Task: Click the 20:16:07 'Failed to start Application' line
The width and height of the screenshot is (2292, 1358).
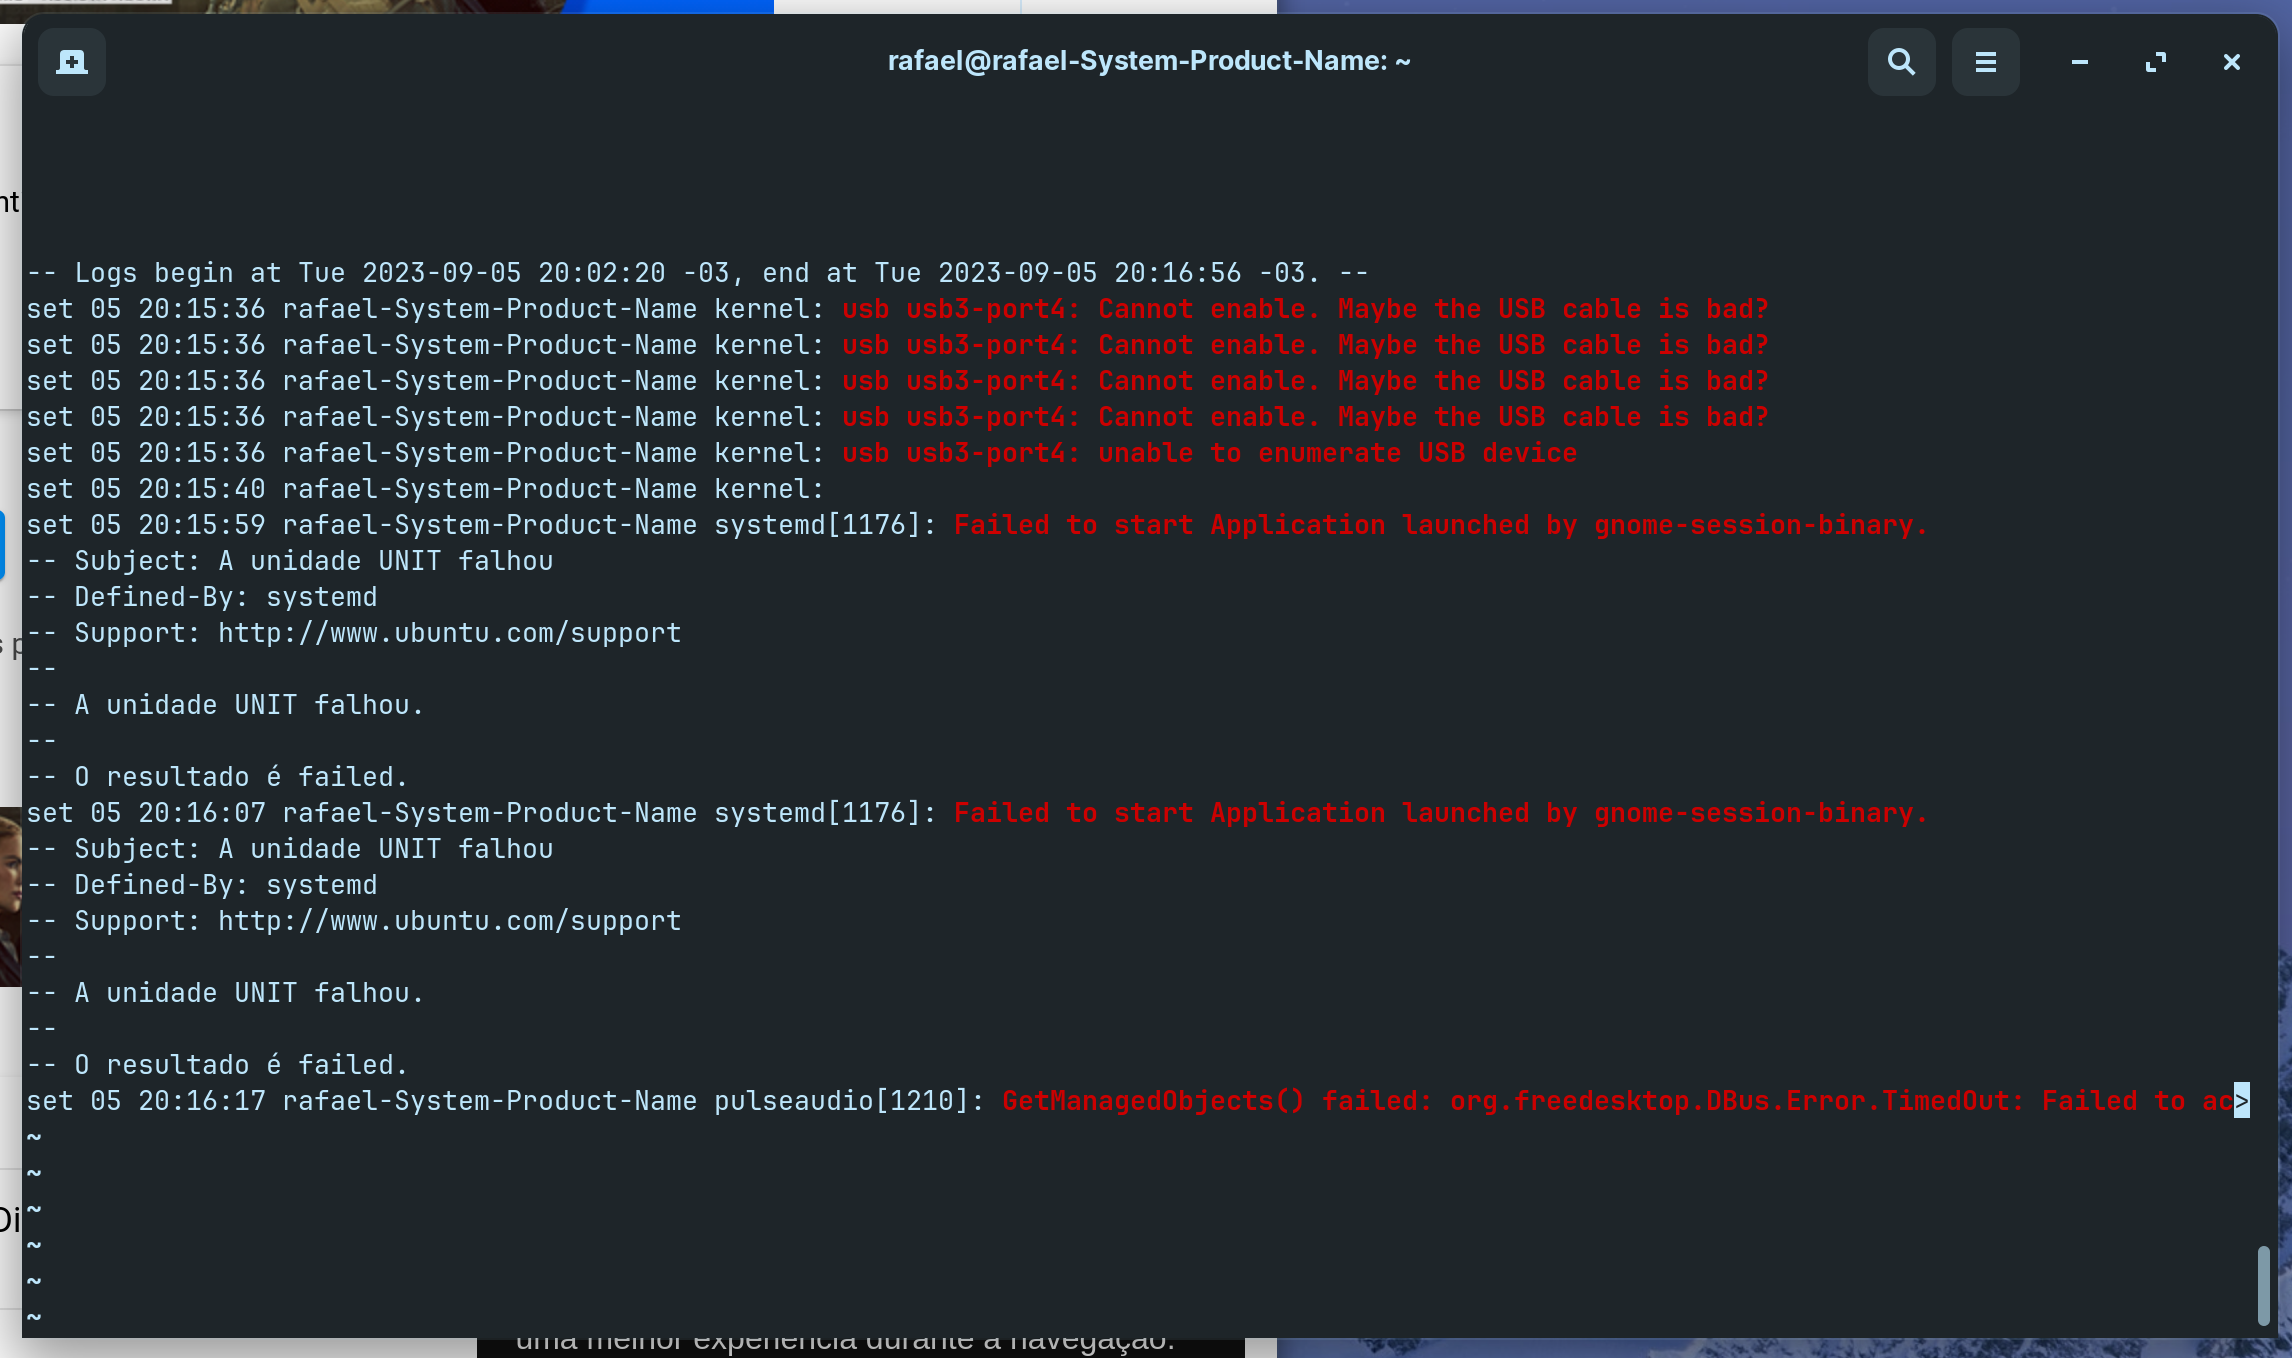Action: pos(977,813)
